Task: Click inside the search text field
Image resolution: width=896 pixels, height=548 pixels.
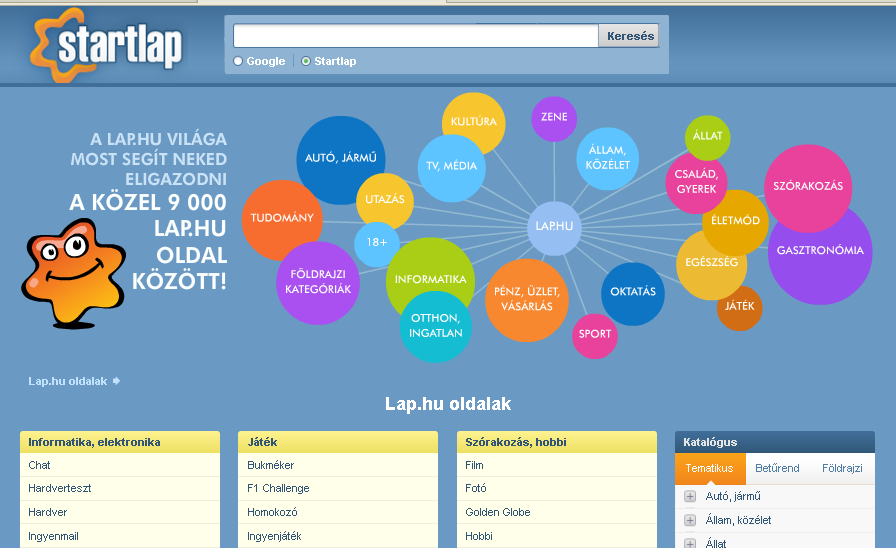Action: click(x=416, y=36)
